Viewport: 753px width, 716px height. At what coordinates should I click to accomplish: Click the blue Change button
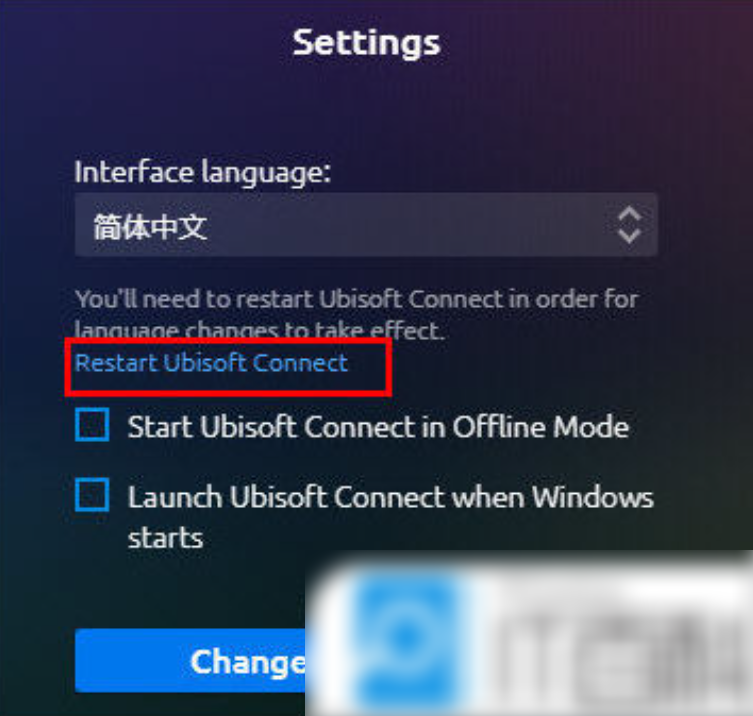tap(190, 661)
